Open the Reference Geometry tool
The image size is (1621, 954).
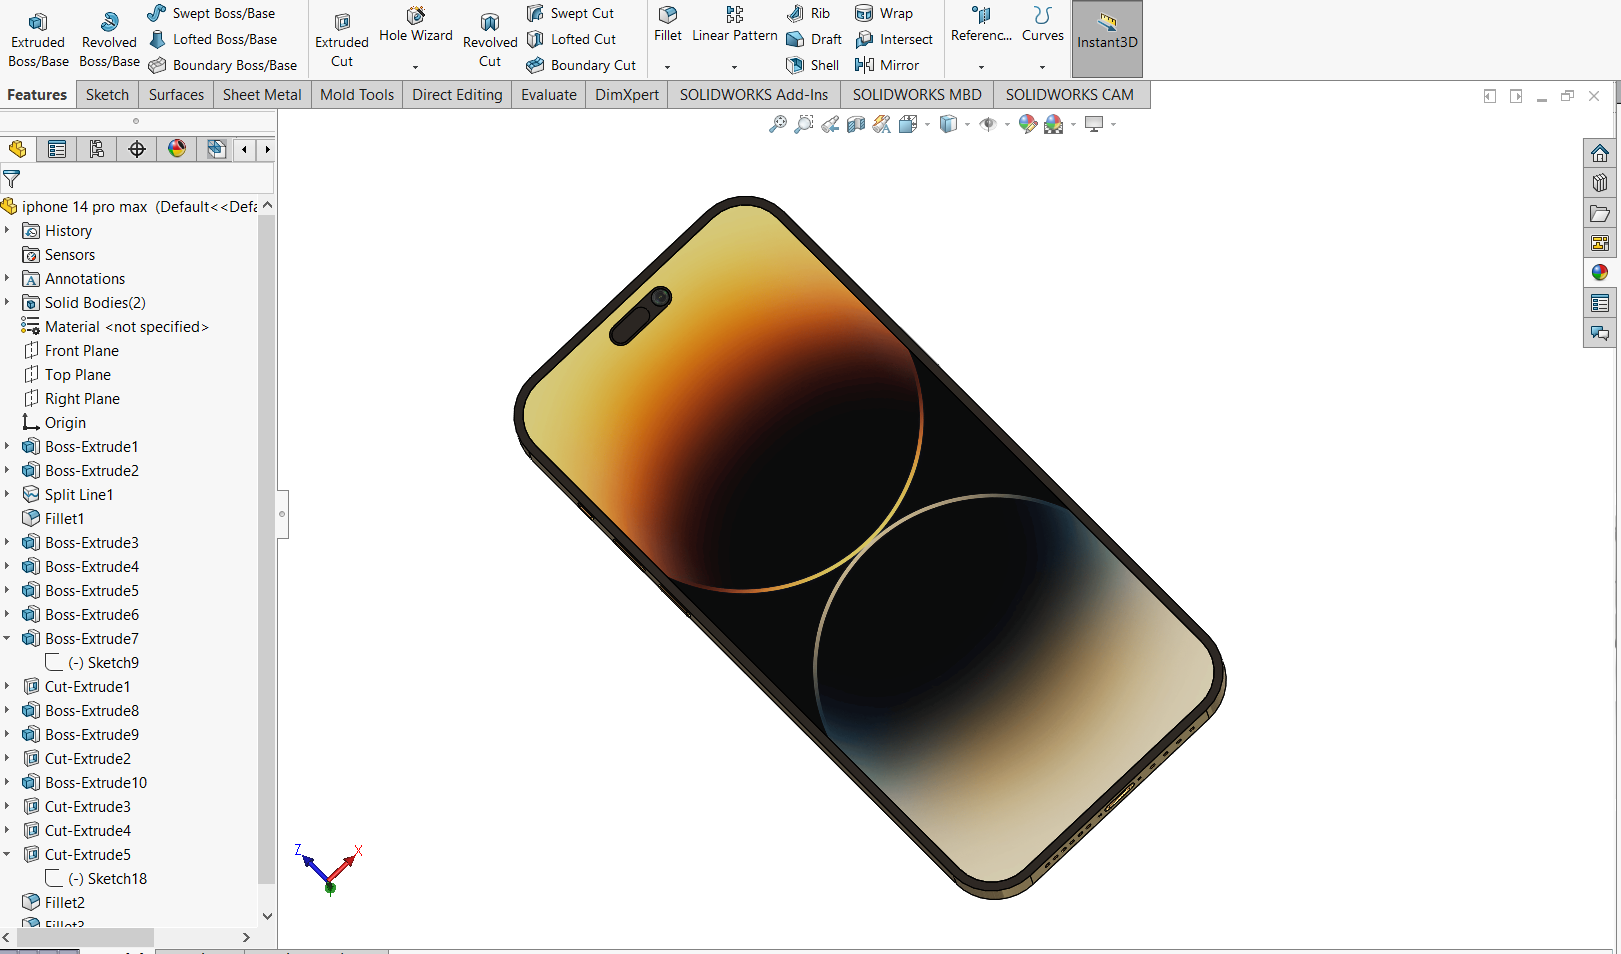(x=982, y=26)
